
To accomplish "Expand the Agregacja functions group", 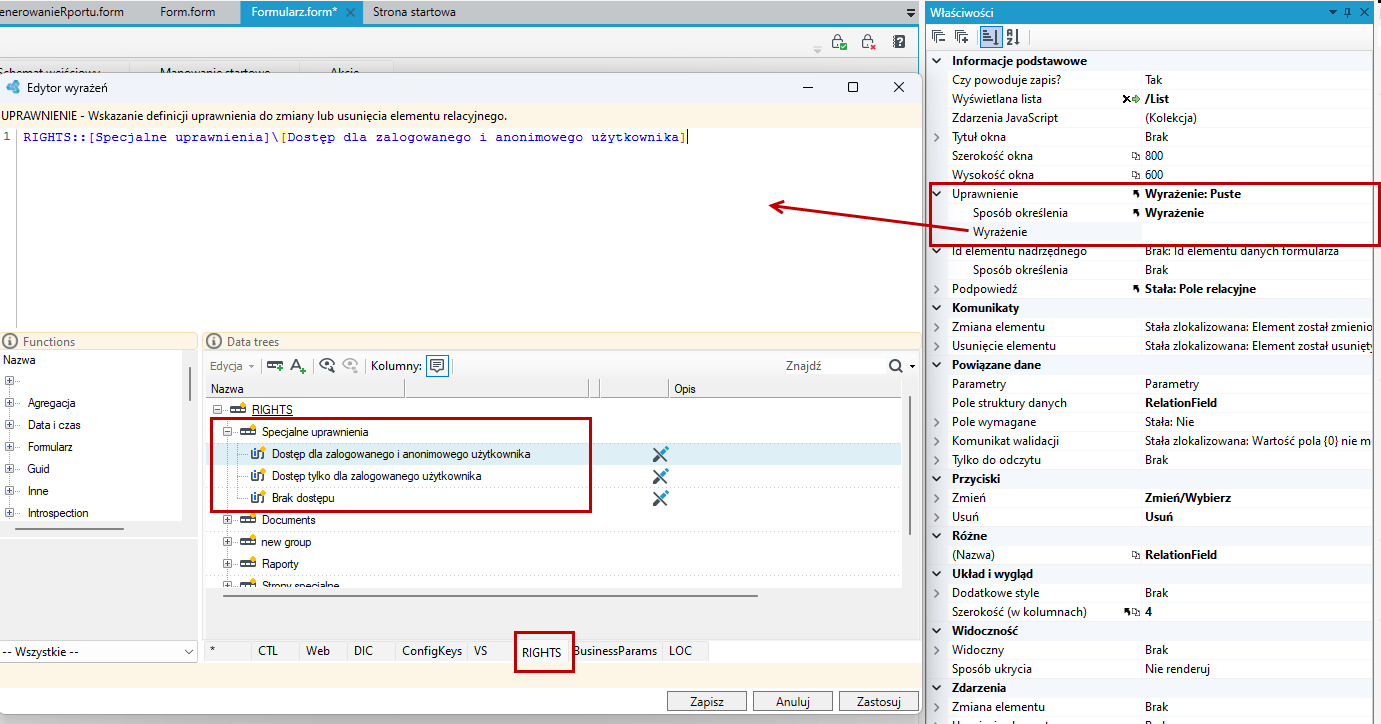I will point(9,403).
